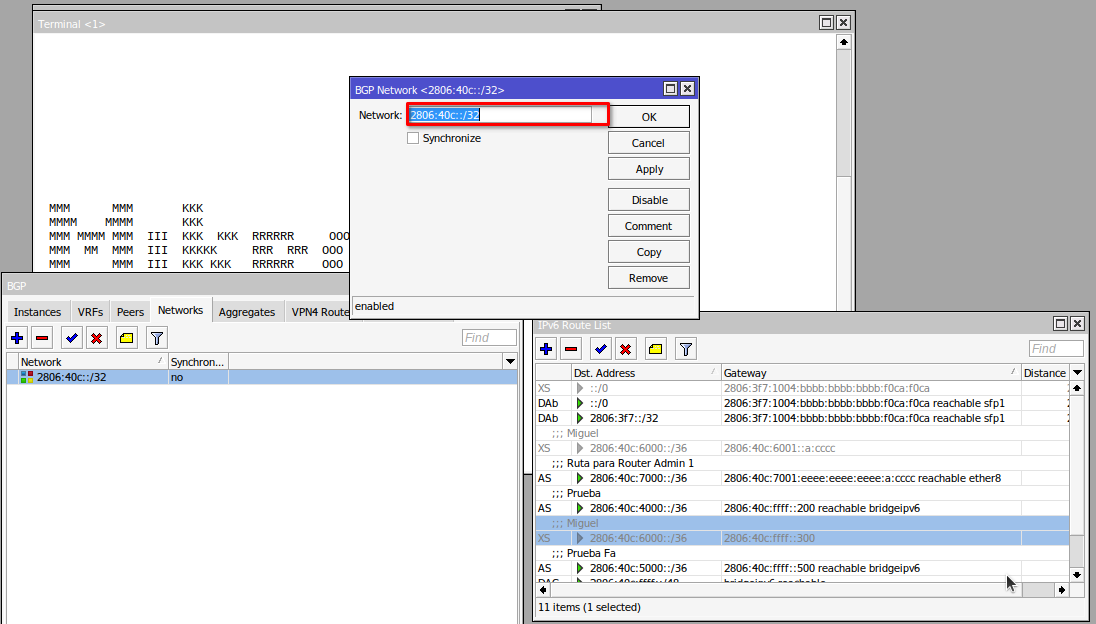Click the remove (minus) icon in BGP window
The image size is (1096, 624).
pos(42,338)
